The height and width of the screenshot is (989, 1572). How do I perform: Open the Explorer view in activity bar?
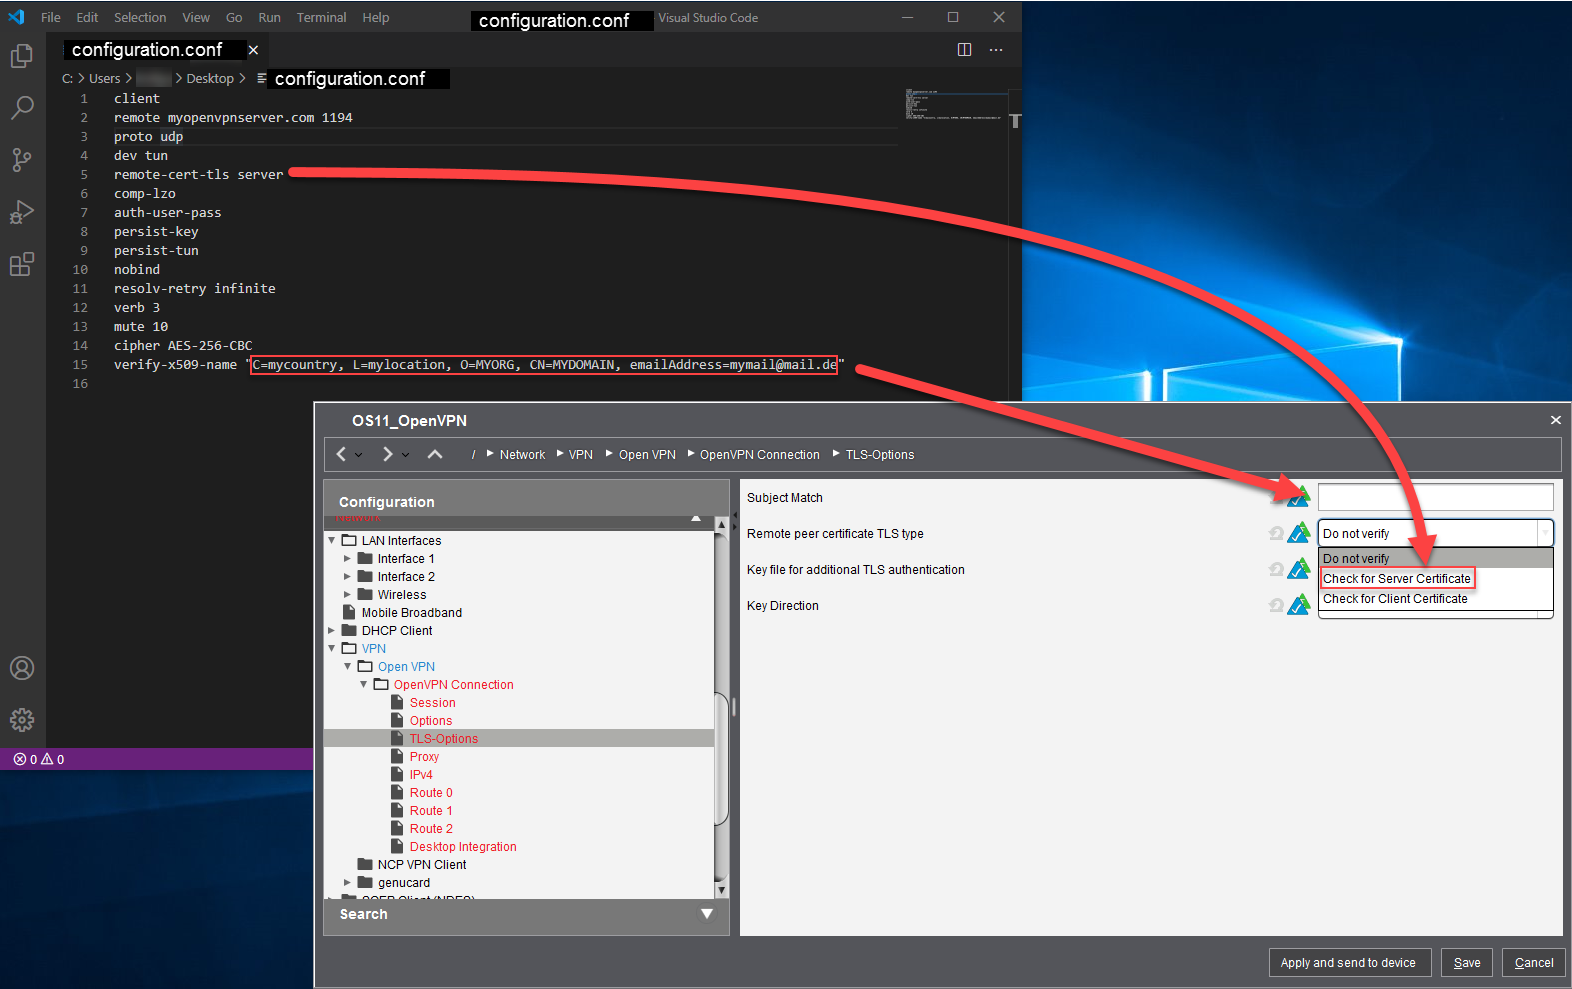click(x=22, y=57)
